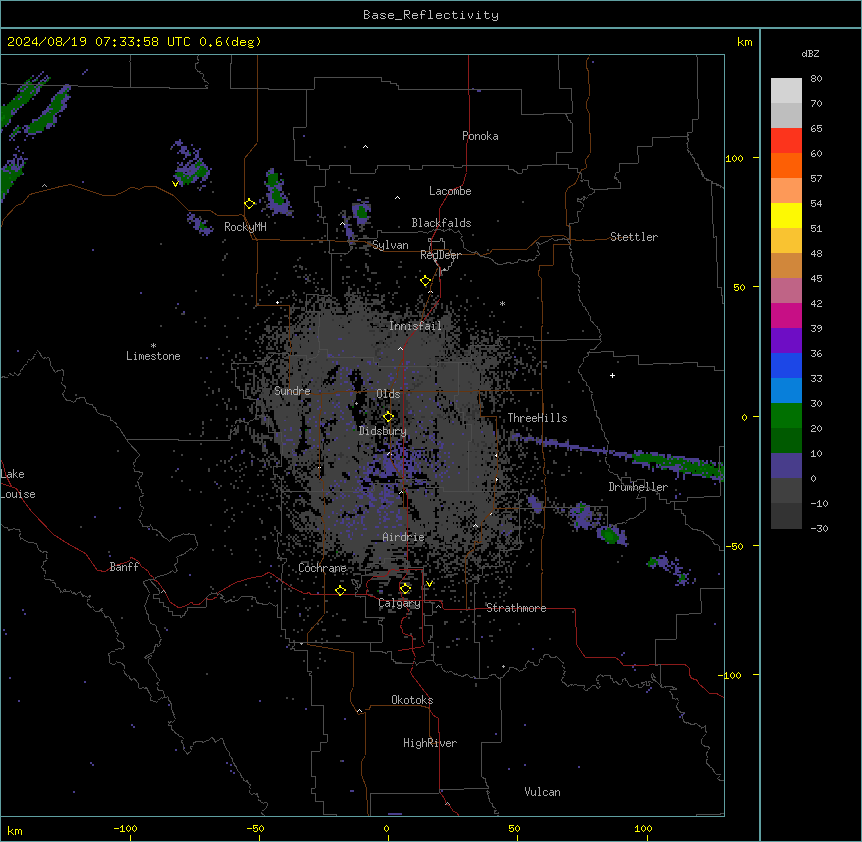862x842 pixels.
Task: Click the Strathmore city label
Action: (516, 608)
